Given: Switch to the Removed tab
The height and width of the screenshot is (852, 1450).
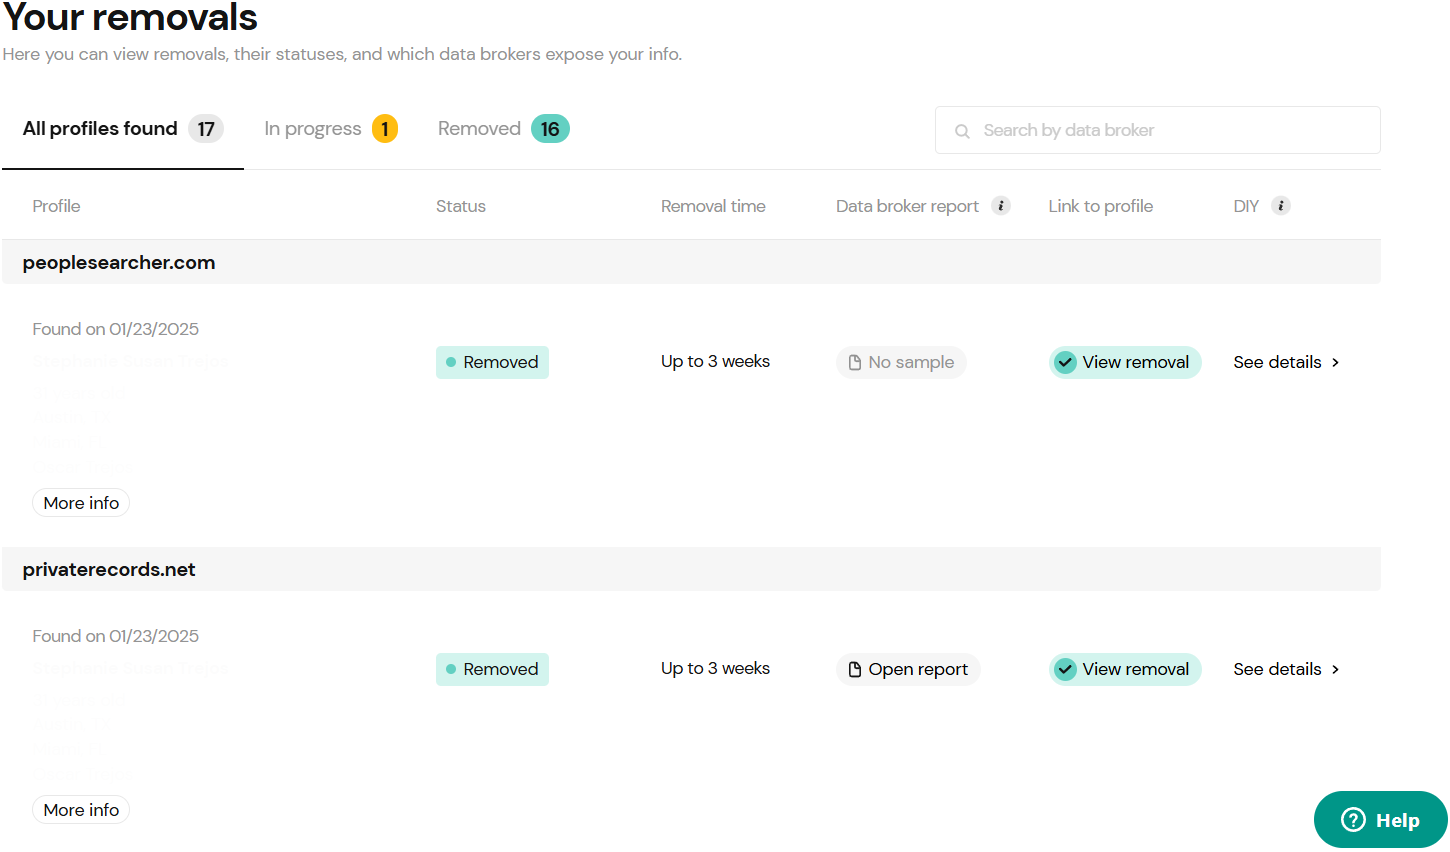Looking at the screenshot, I should coord(503,129).
